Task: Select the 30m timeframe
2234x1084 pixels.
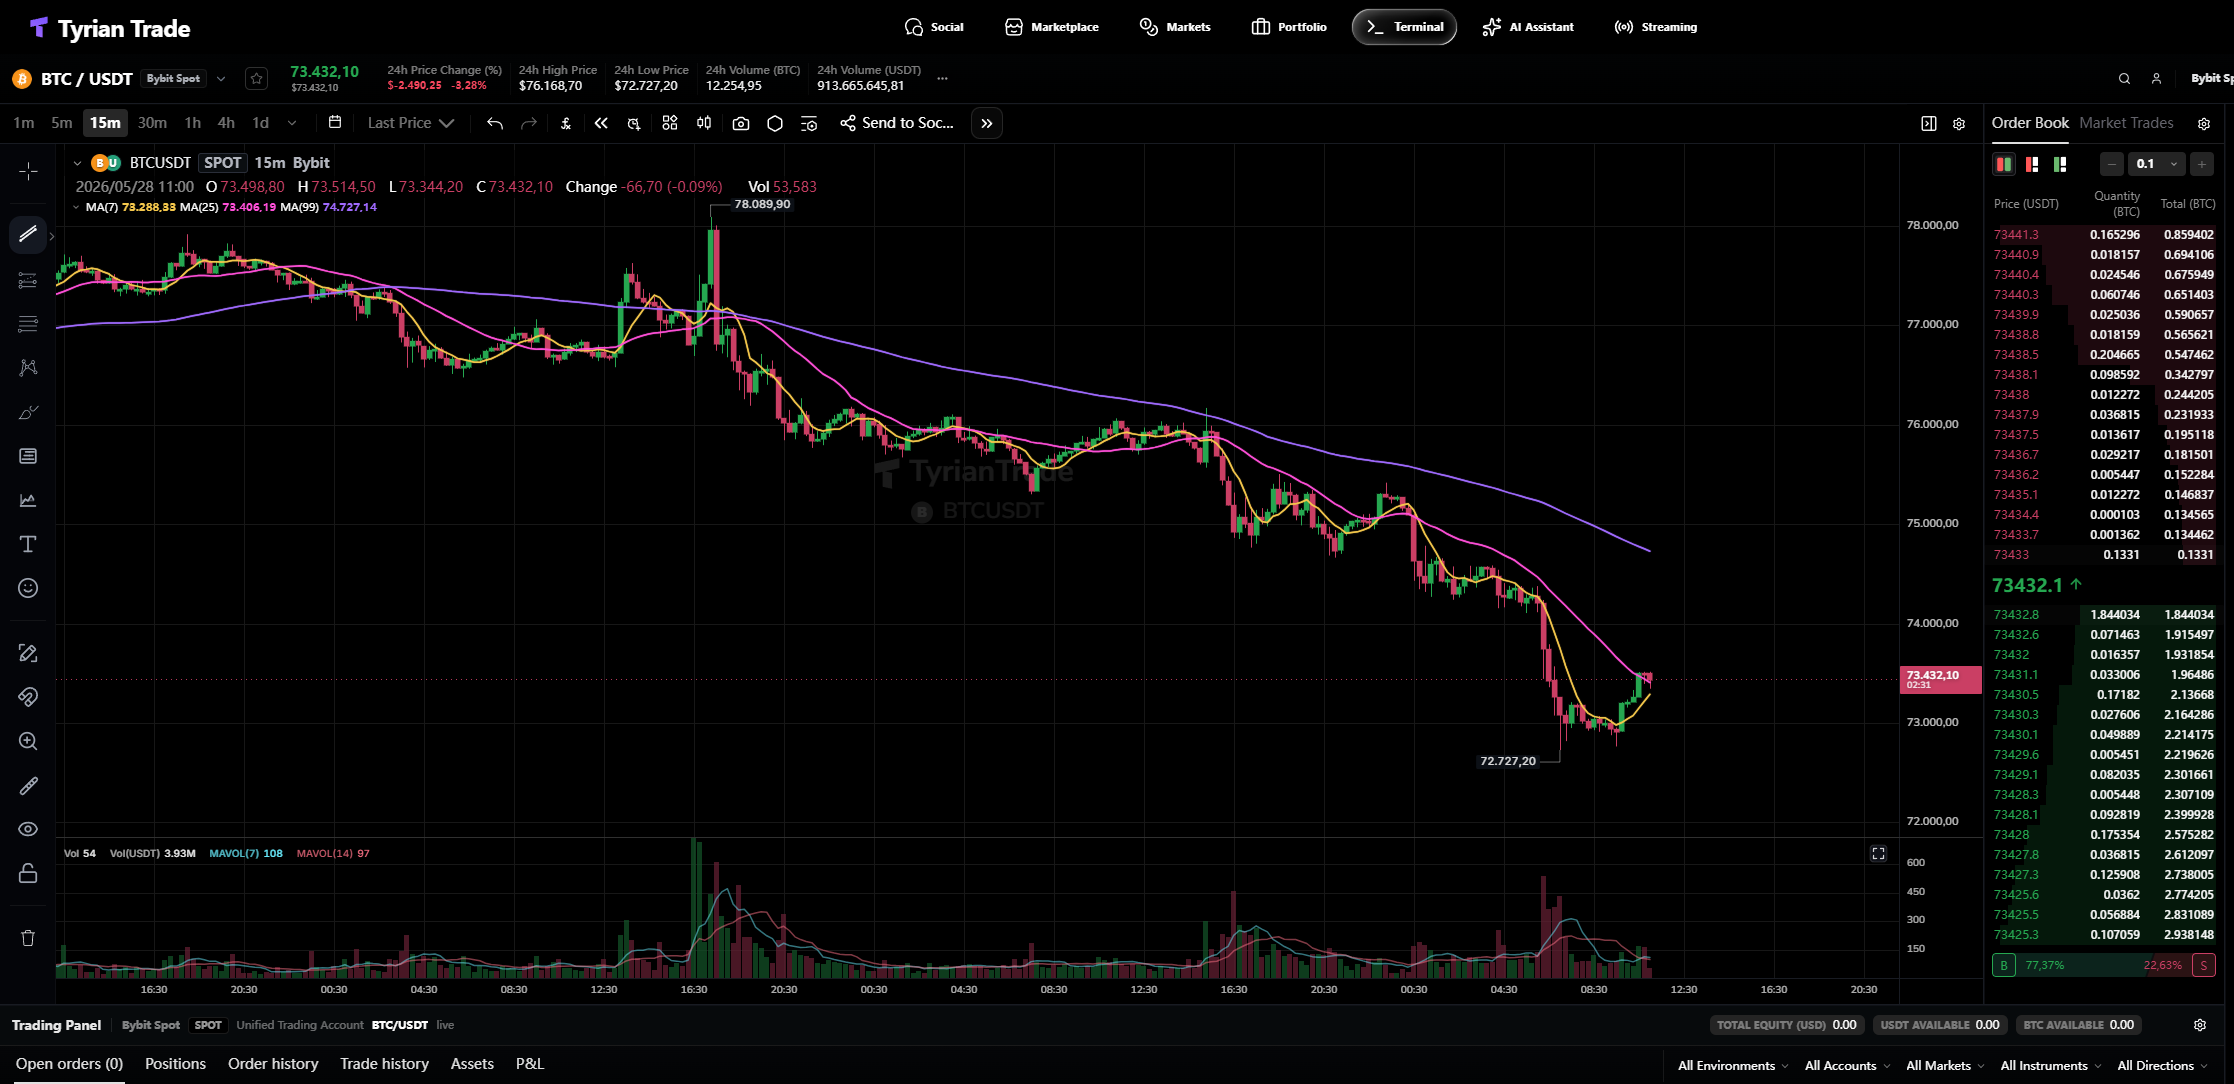Action: (152, 123)
